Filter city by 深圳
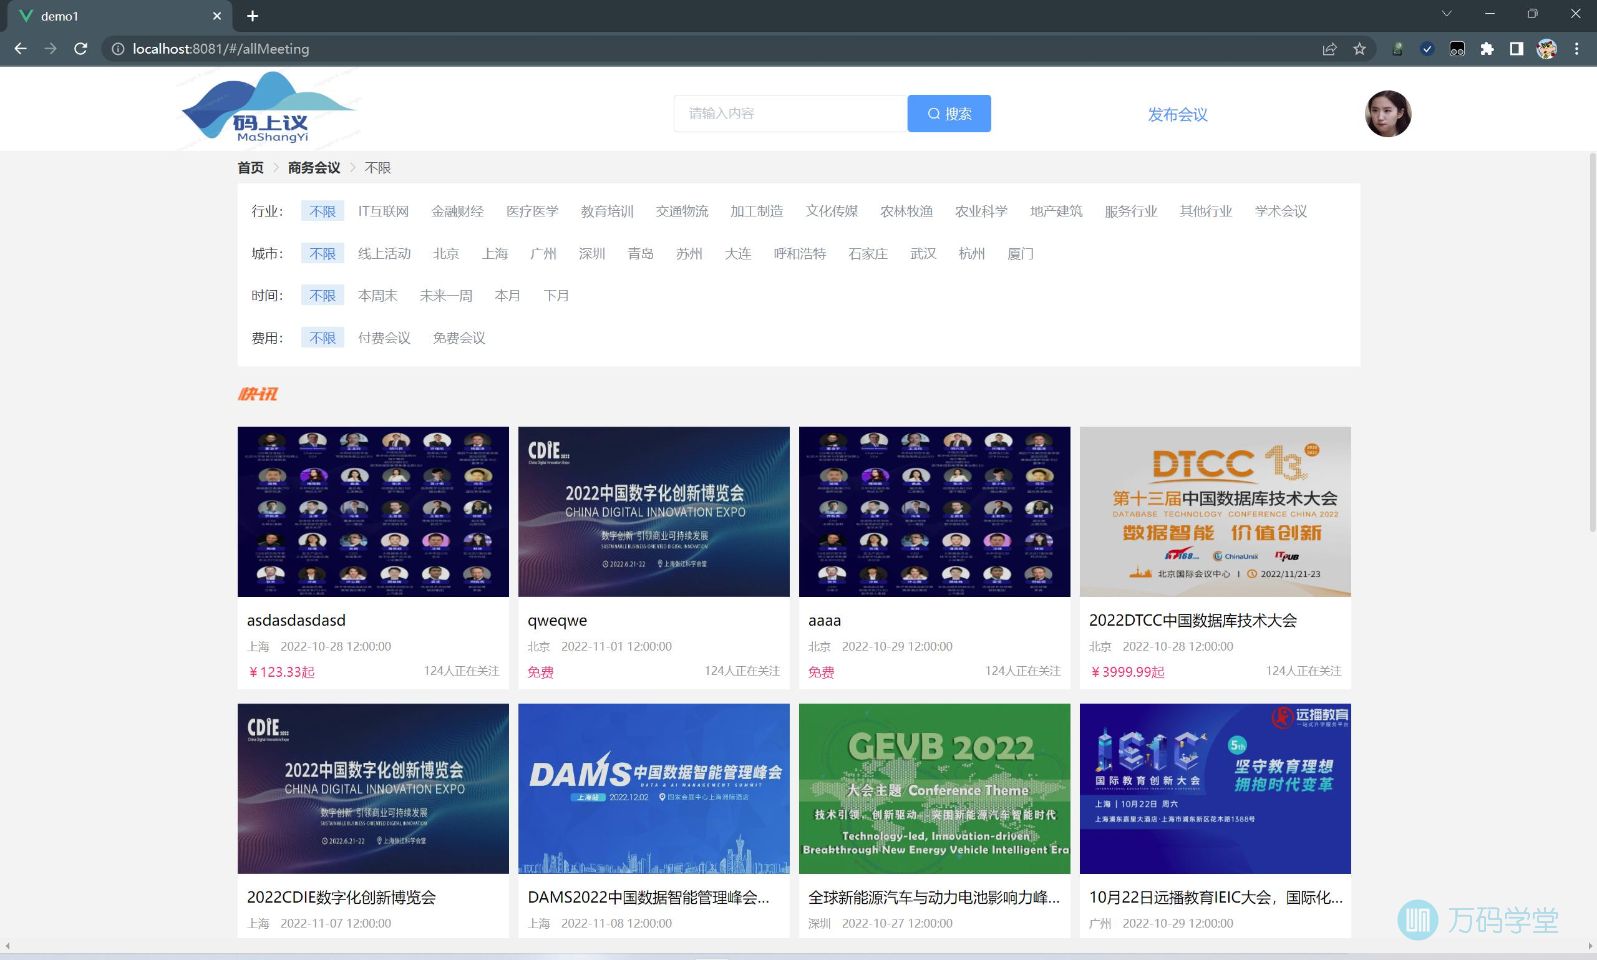Viewport: 1597px width, 960px height. tap(592, 254)
